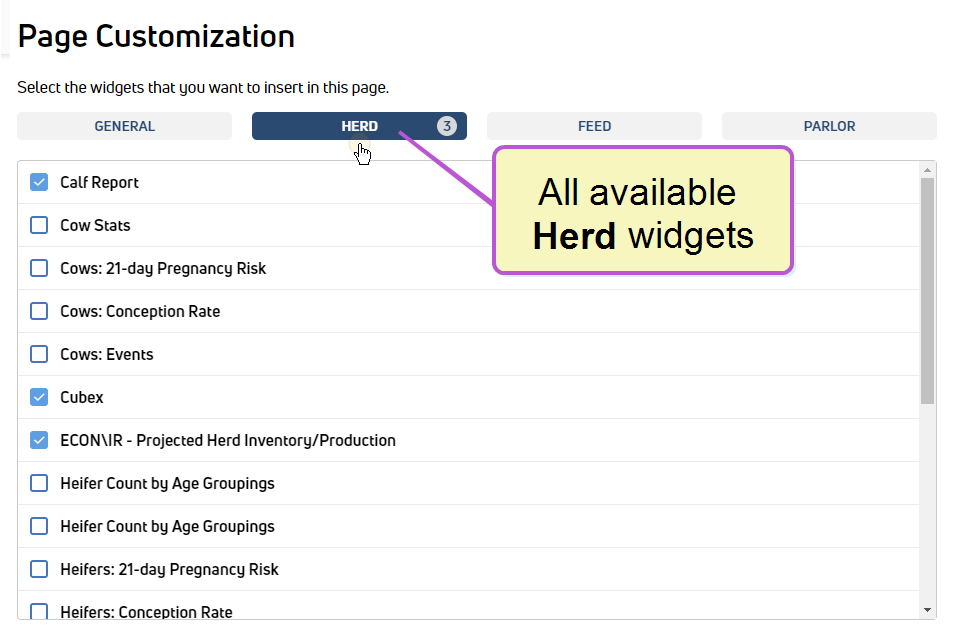Switch to the PARLOR tab
The width and height of the screenshot is (956, 637).
(x=829, y=126)
